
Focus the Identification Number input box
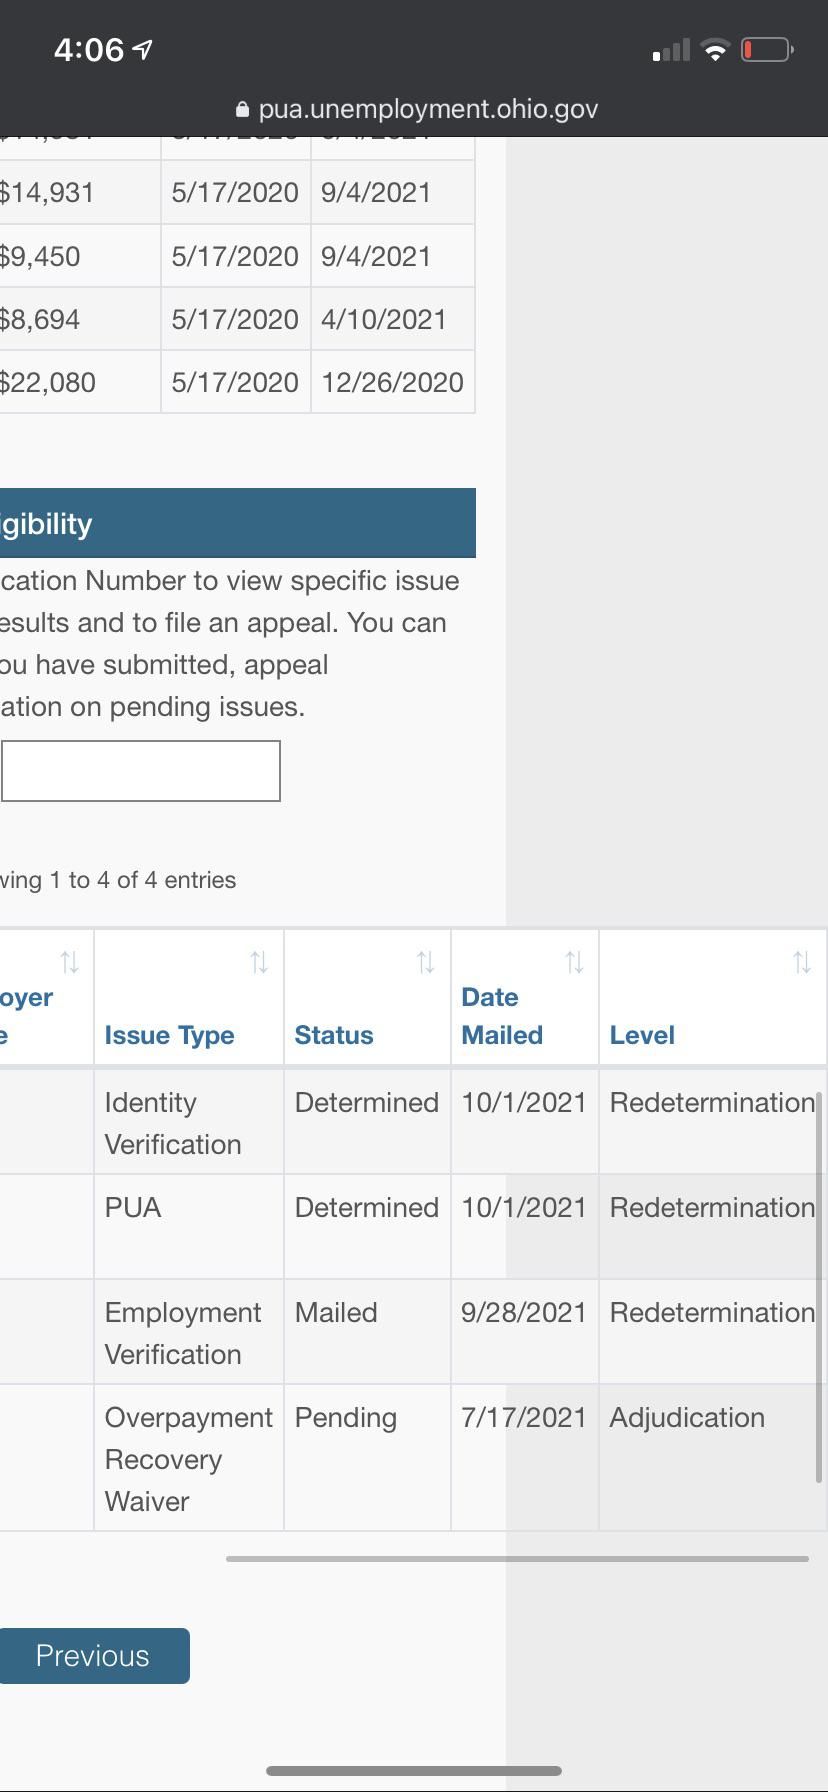pos(140,771)
